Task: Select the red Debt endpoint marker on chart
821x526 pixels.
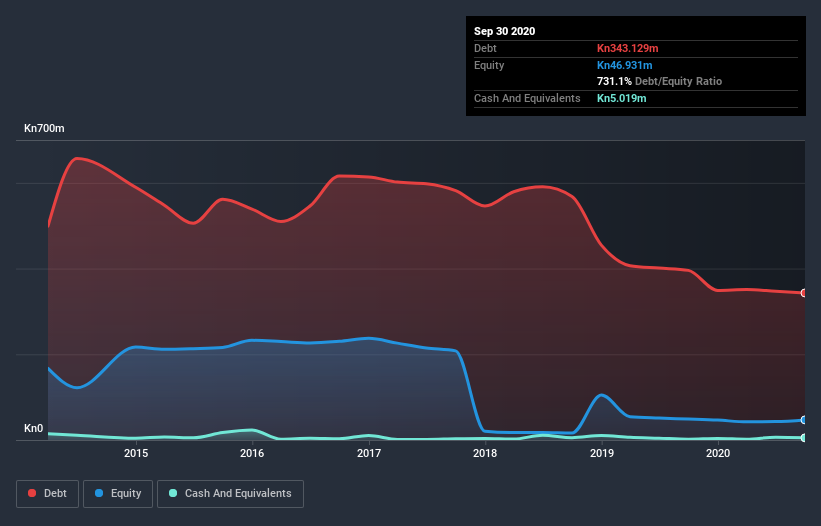Action: coord(804,293)
